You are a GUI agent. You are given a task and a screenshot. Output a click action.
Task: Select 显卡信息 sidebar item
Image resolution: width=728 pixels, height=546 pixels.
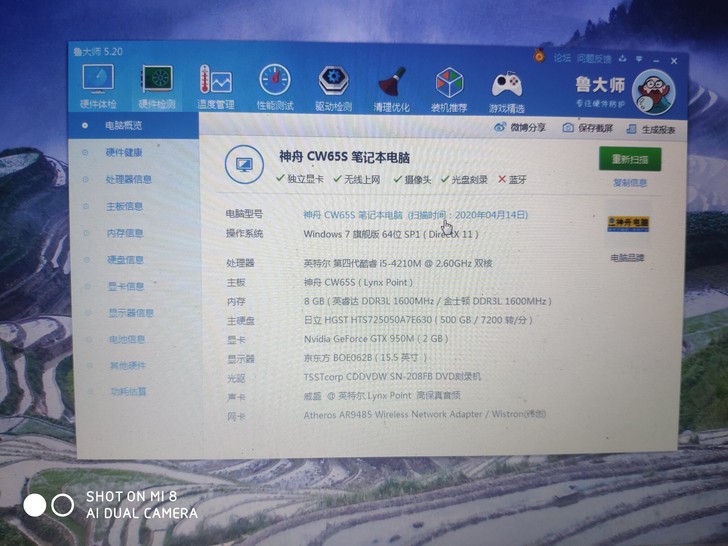tap(126, 286)
